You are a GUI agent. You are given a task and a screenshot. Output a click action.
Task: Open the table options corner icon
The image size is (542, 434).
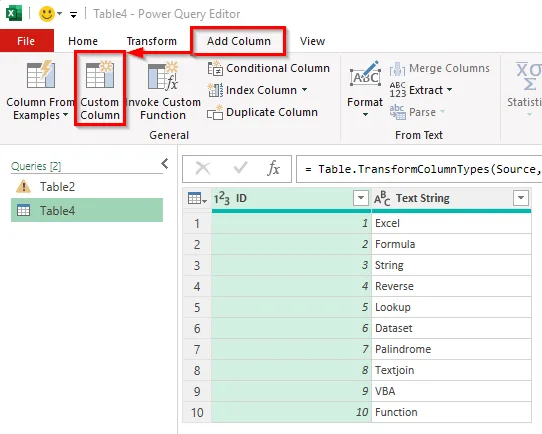click(x=197, y=198)
